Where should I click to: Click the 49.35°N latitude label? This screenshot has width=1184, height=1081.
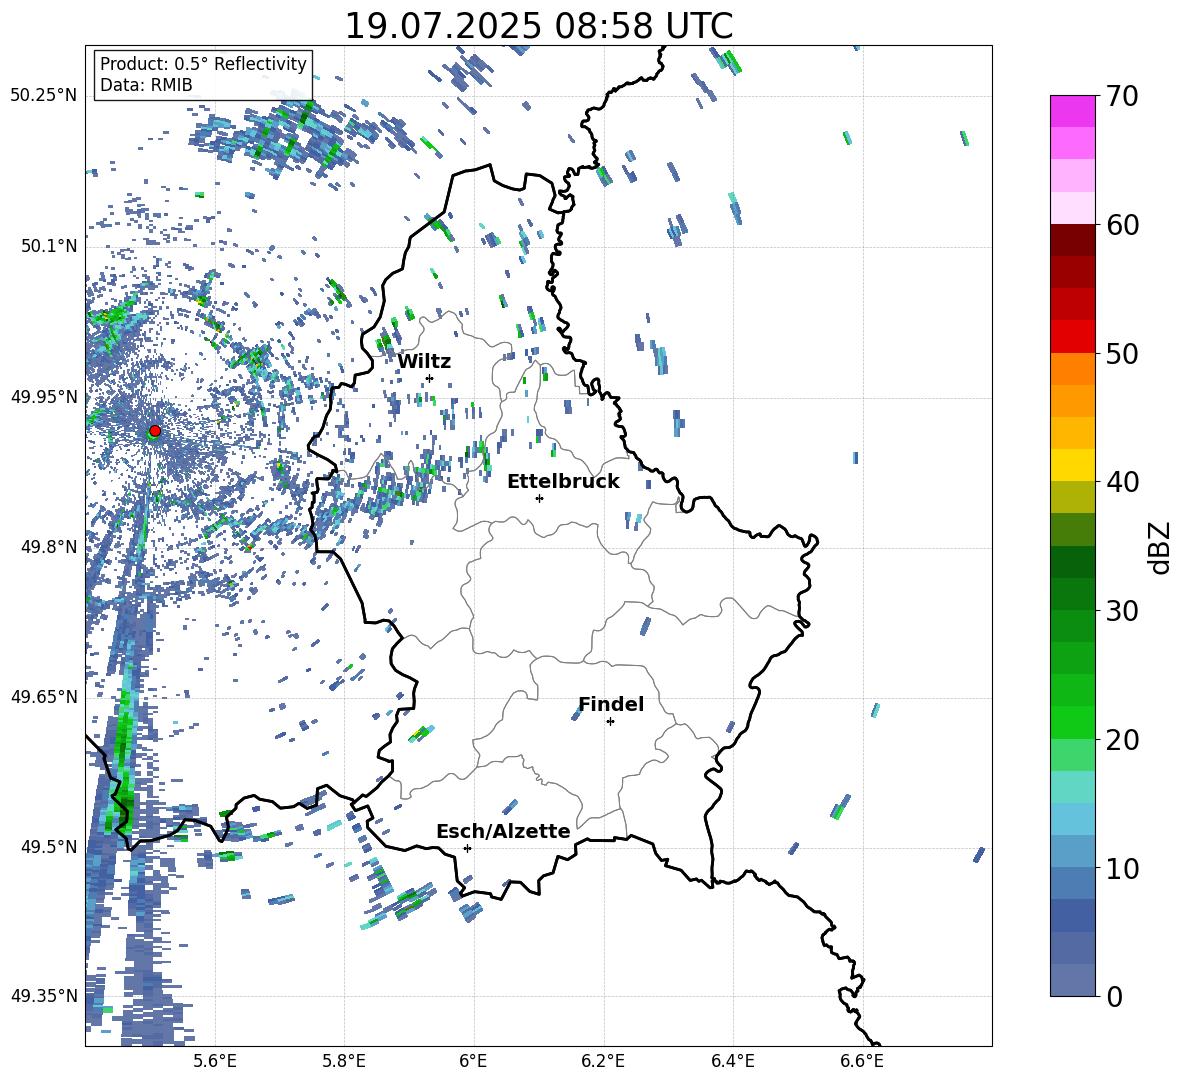pyautogui.click(x=44, y=996)
